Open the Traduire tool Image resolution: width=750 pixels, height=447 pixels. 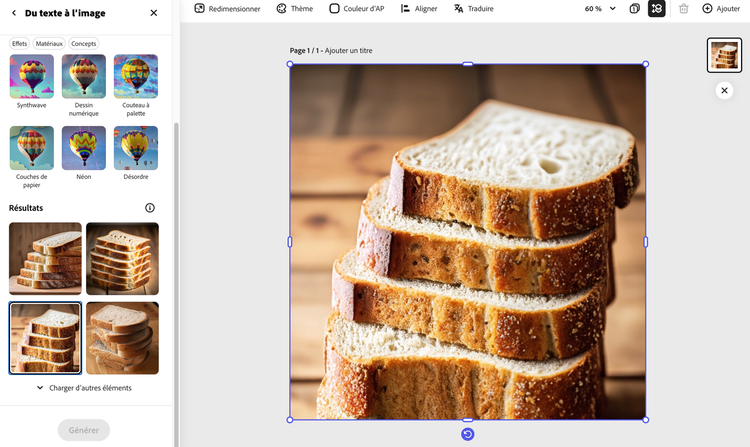pos(474,9)
